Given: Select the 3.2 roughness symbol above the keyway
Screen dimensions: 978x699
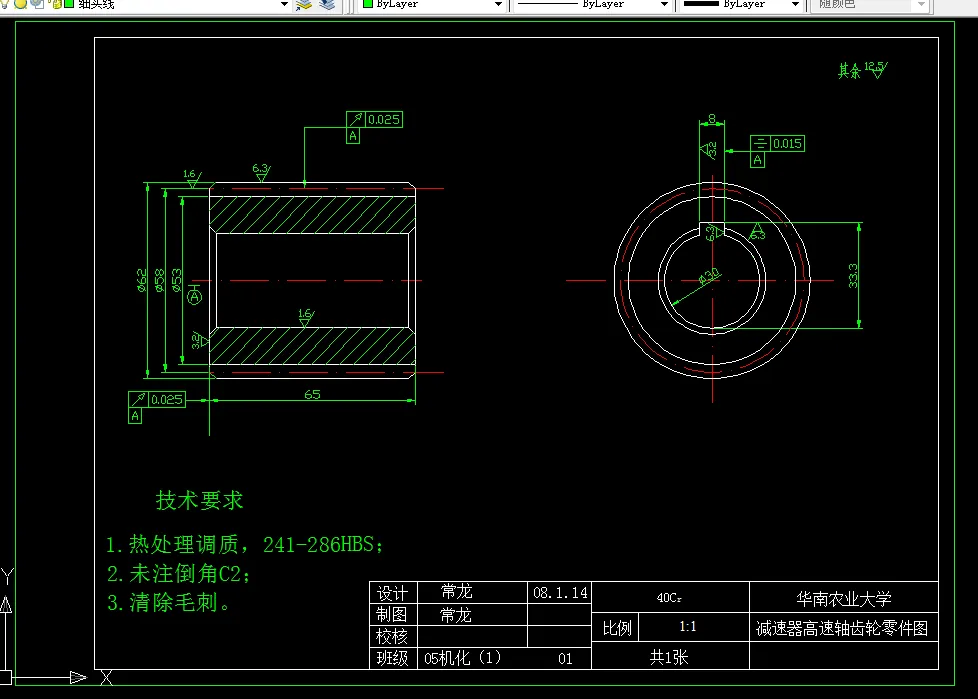Looking at the screenshot, I should click(x=709, y=150).
